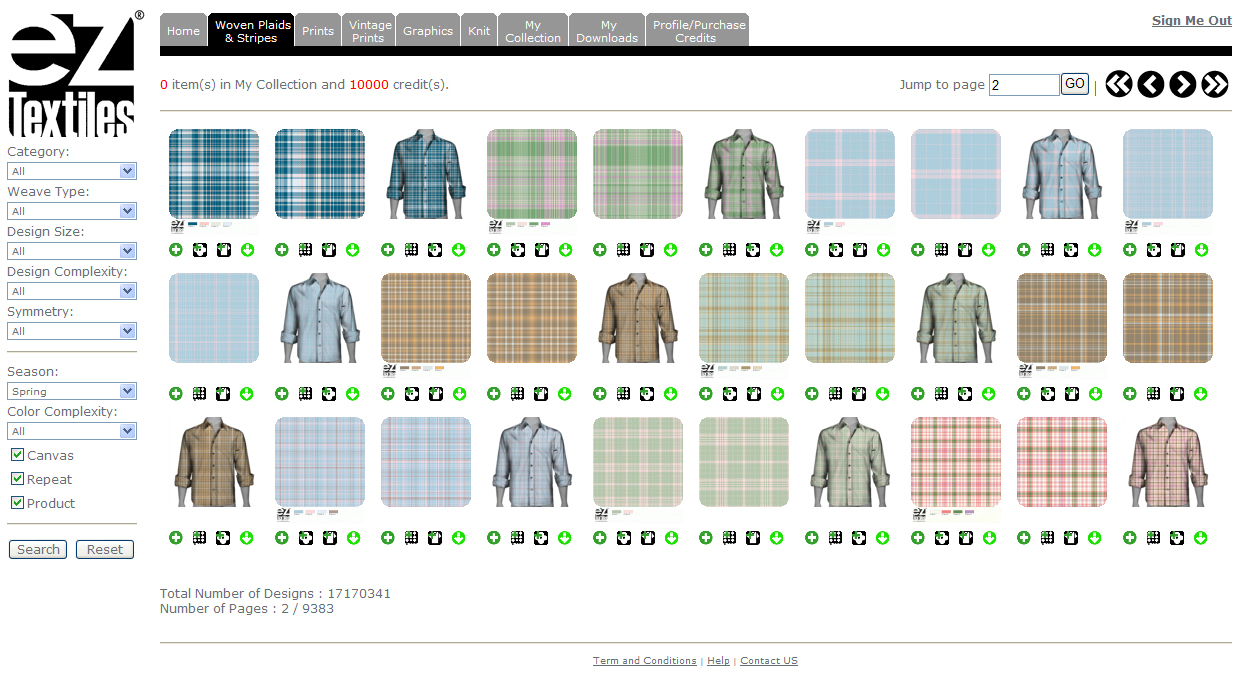Uncheck the Repeat checkbox
The height and width of the screenshot is (692, 1238).
pos(17,479)
